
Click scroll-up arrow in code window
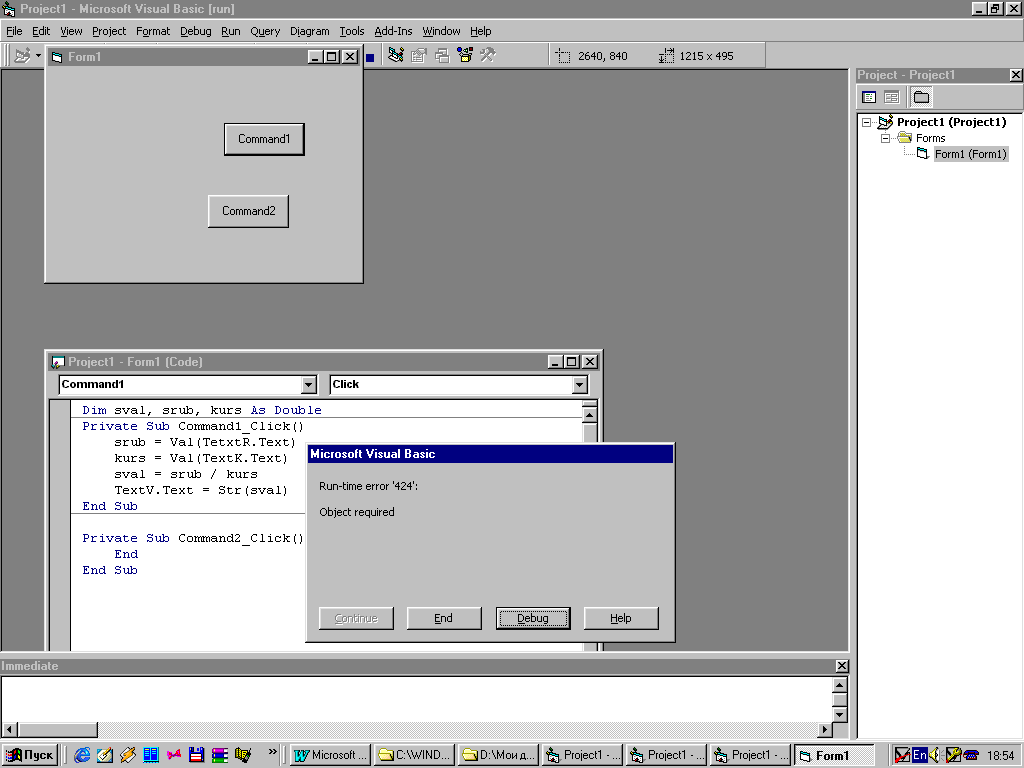pos(589,415)
